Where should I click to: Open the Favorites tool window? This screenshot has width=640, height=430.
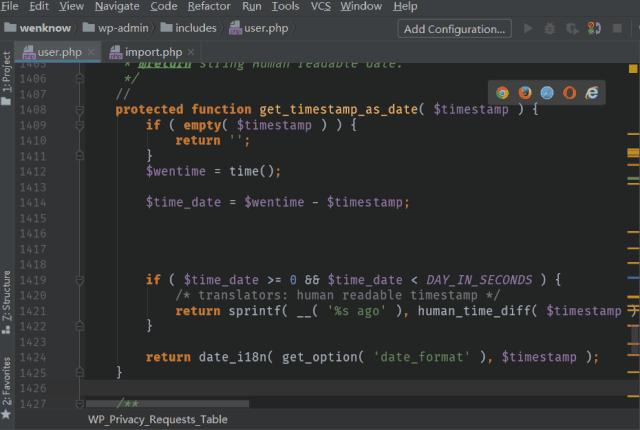pyautogui.click(x=7, y=388)
